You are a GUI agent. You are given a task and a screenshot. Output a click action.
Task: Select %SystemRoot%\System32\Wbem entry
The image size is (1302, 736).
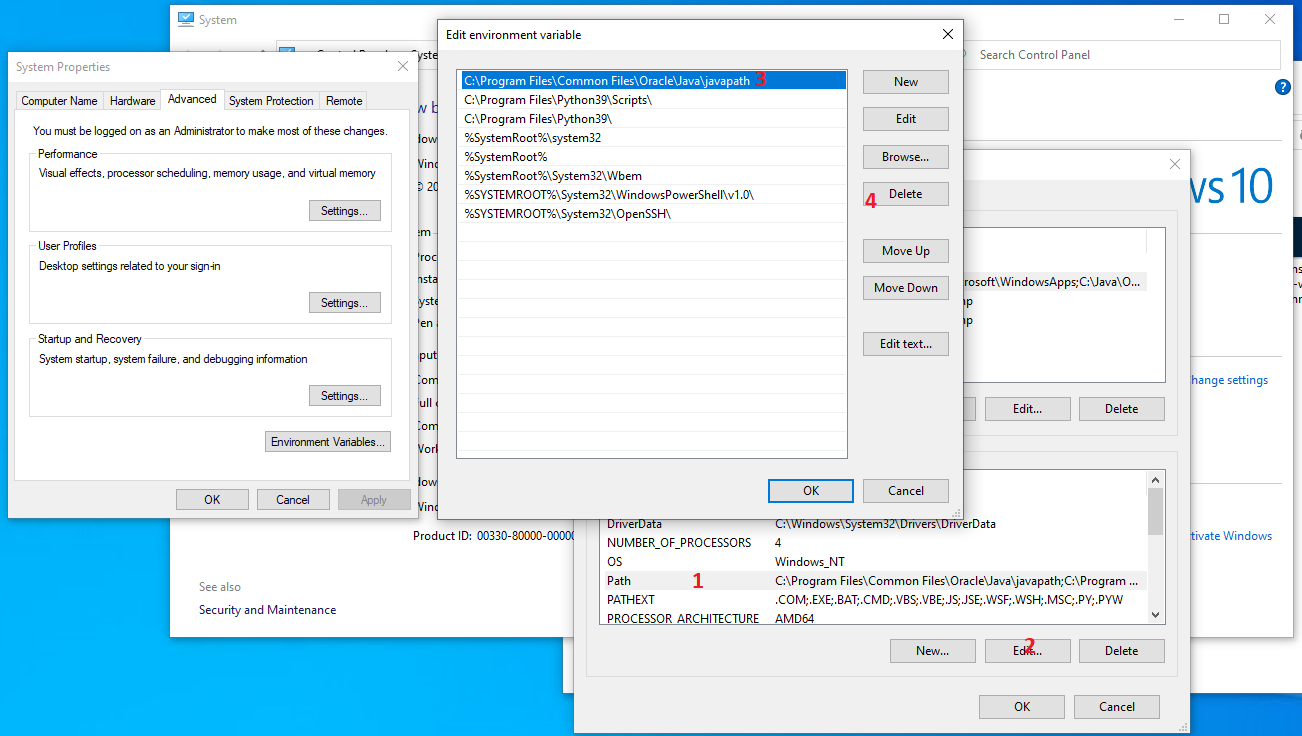[653, 176]
